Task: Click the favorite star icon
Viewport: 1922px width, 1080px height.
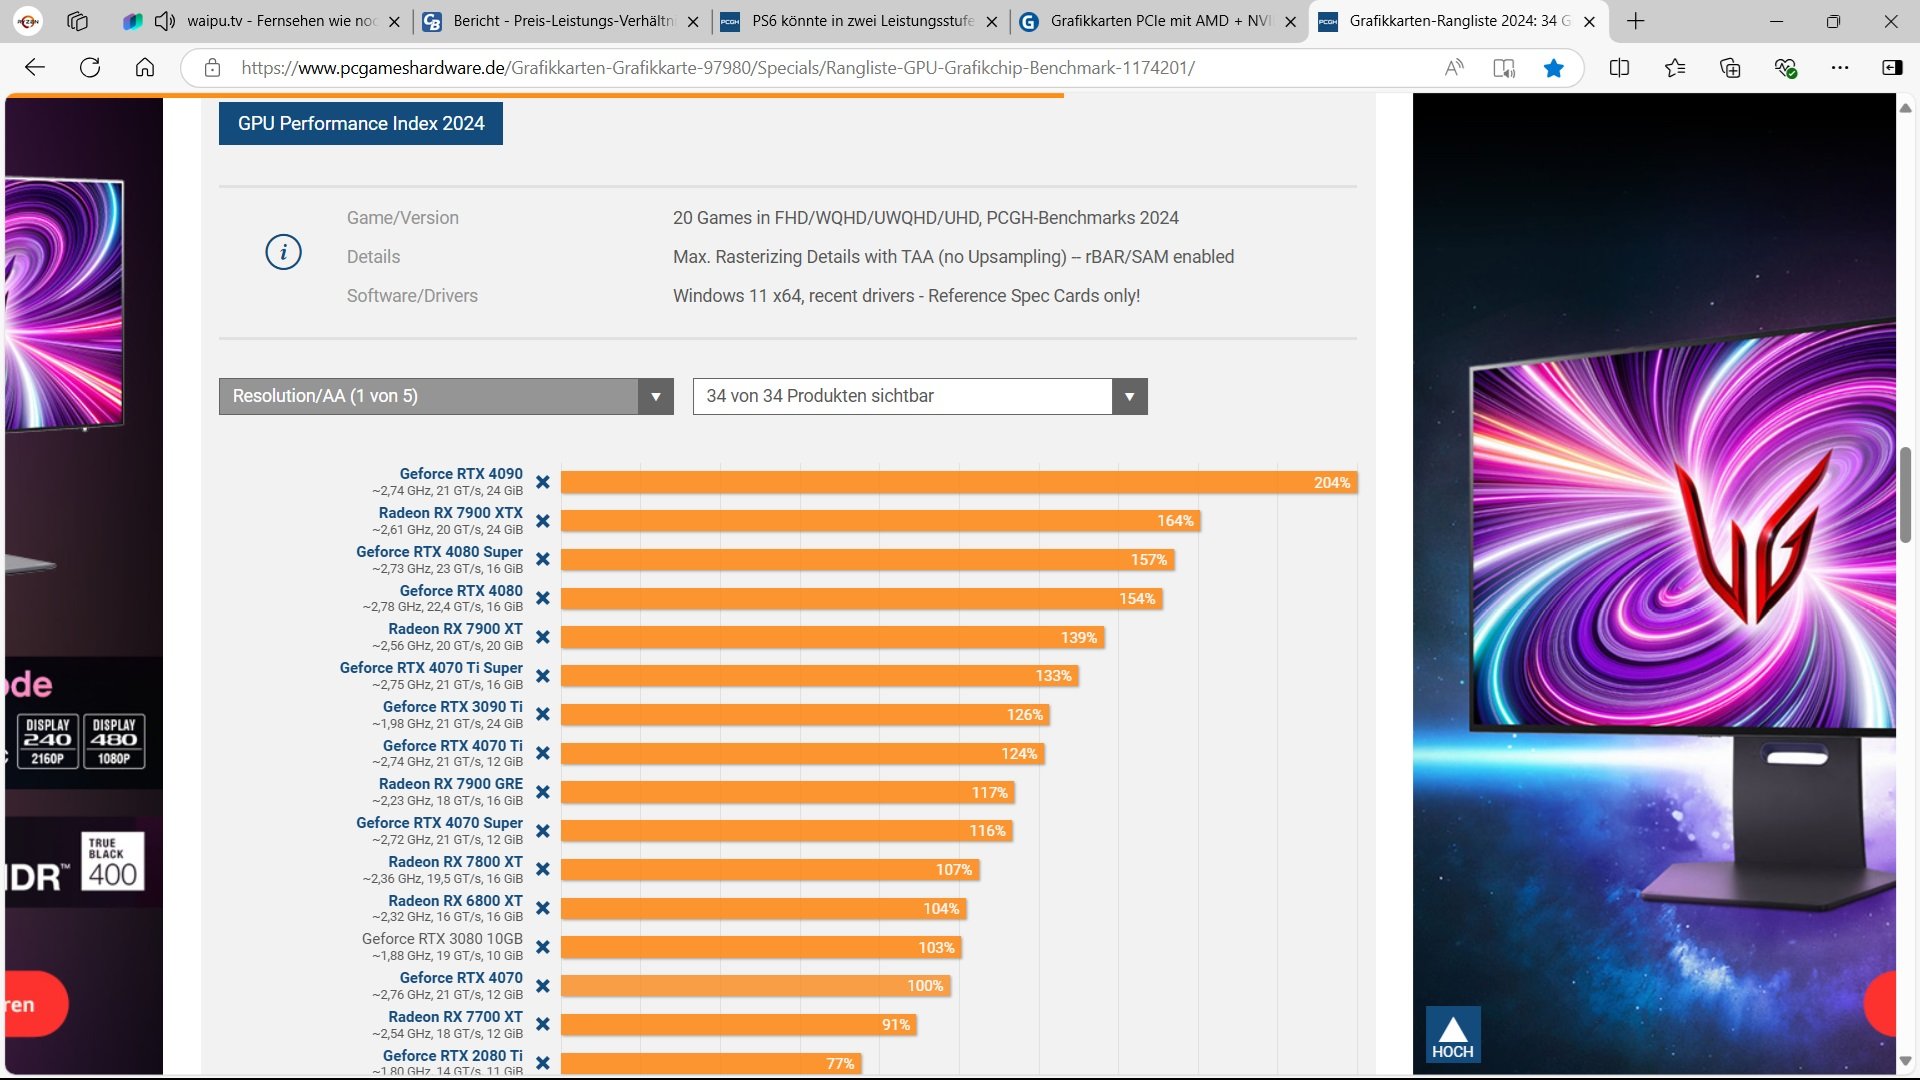Action: pyautogui.click(x=1553, y=68)
